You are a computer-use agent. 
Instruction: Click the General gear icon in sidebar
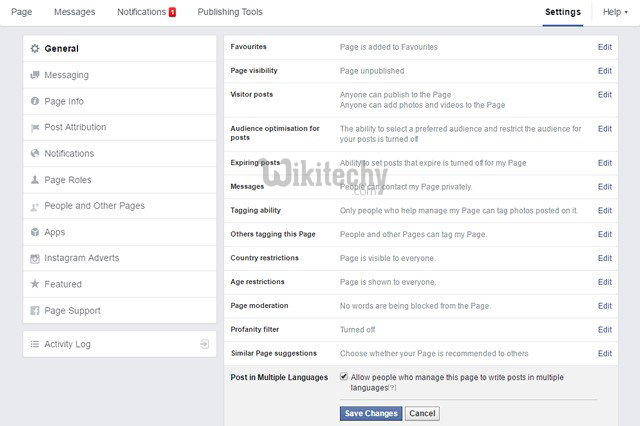pos(35,49)
